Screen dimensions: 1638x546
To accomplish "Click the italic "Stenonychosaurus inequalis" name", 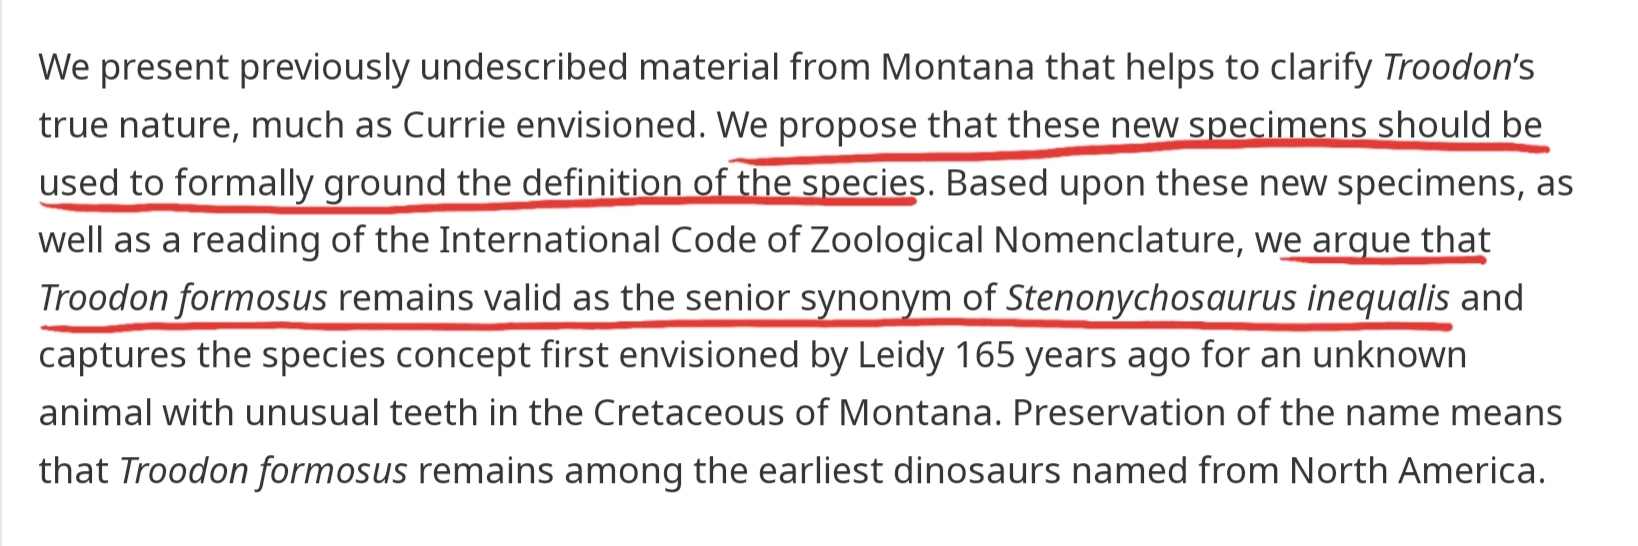I will [x=1227, y=299].
